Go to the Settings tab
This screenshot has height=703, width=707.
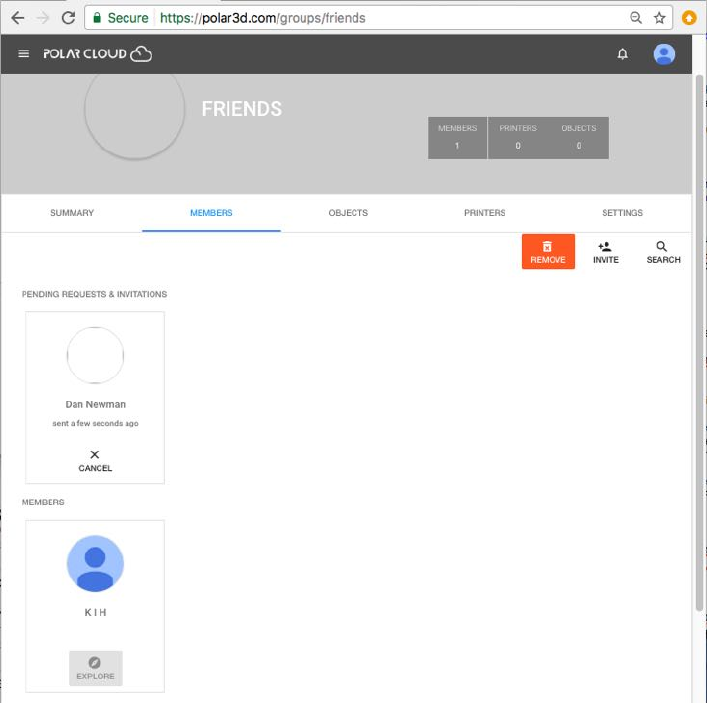(622, 213)
